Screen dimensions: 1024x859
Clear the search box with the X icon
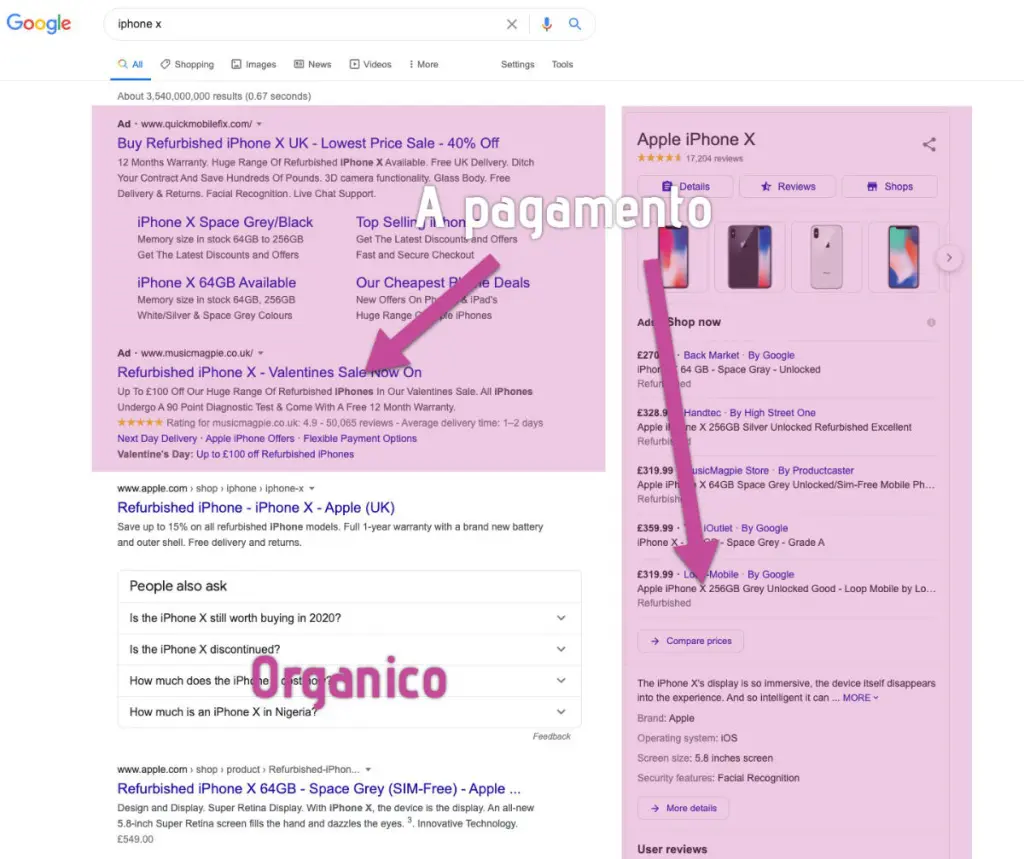512,24
